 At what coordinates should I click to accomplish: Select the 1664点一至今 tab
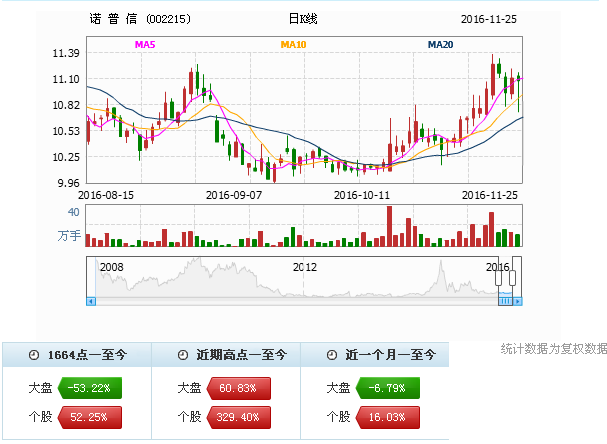pos(77,355)
